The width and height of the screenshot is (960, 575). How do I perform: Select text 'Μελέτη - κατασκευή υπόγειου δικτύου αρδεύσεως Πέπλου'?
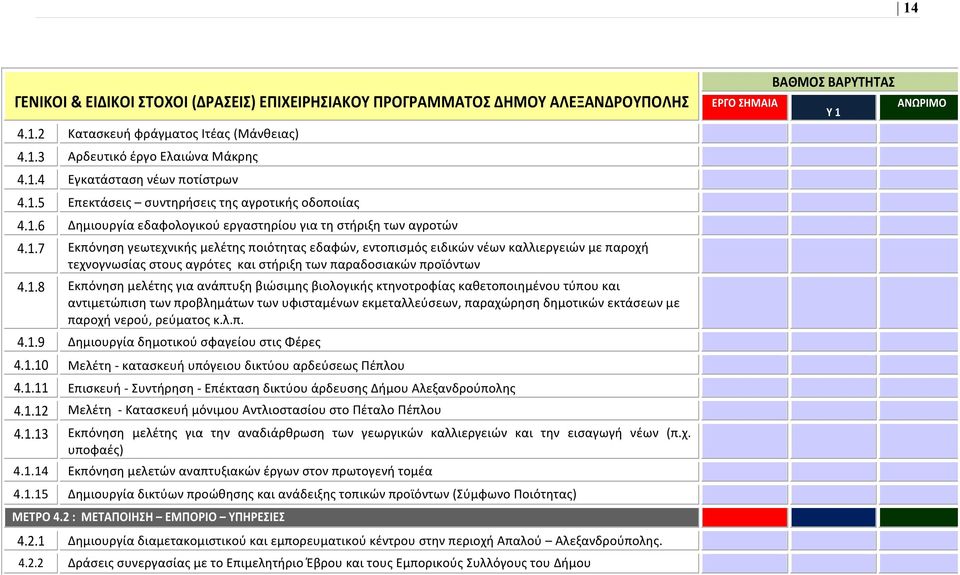(236, 366)
